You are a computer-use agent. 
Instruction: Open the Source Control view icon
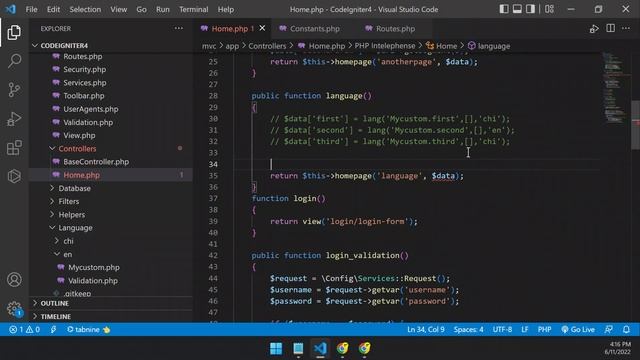coord(14,90)
